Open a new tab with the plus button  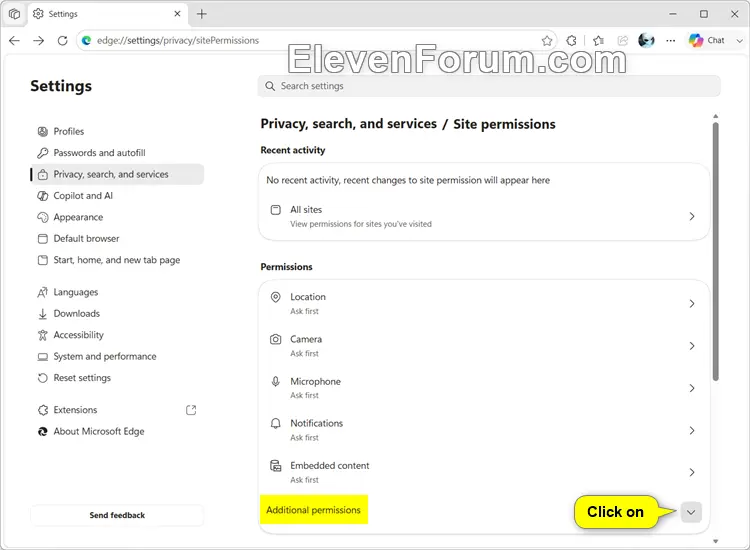coord(202,14)
